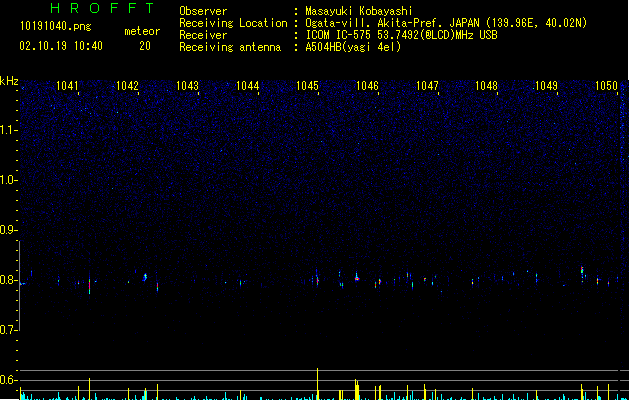Click the kHz axis unit label
Screen dimensions: 629x400
pyautogui.click(x=9, y=81)
